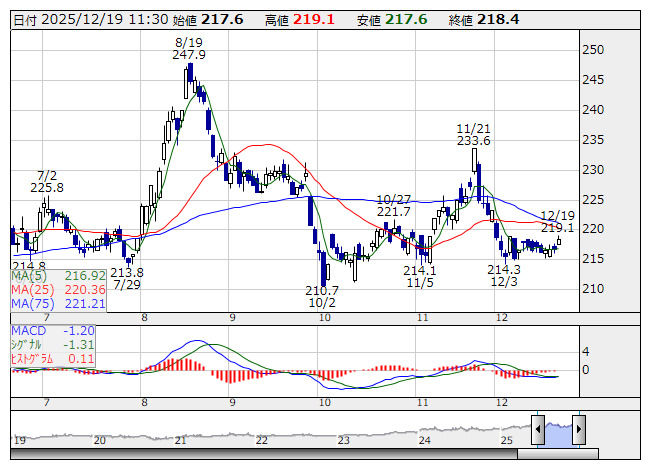Click the right range handle arrow in navigator

pos(579,430)
